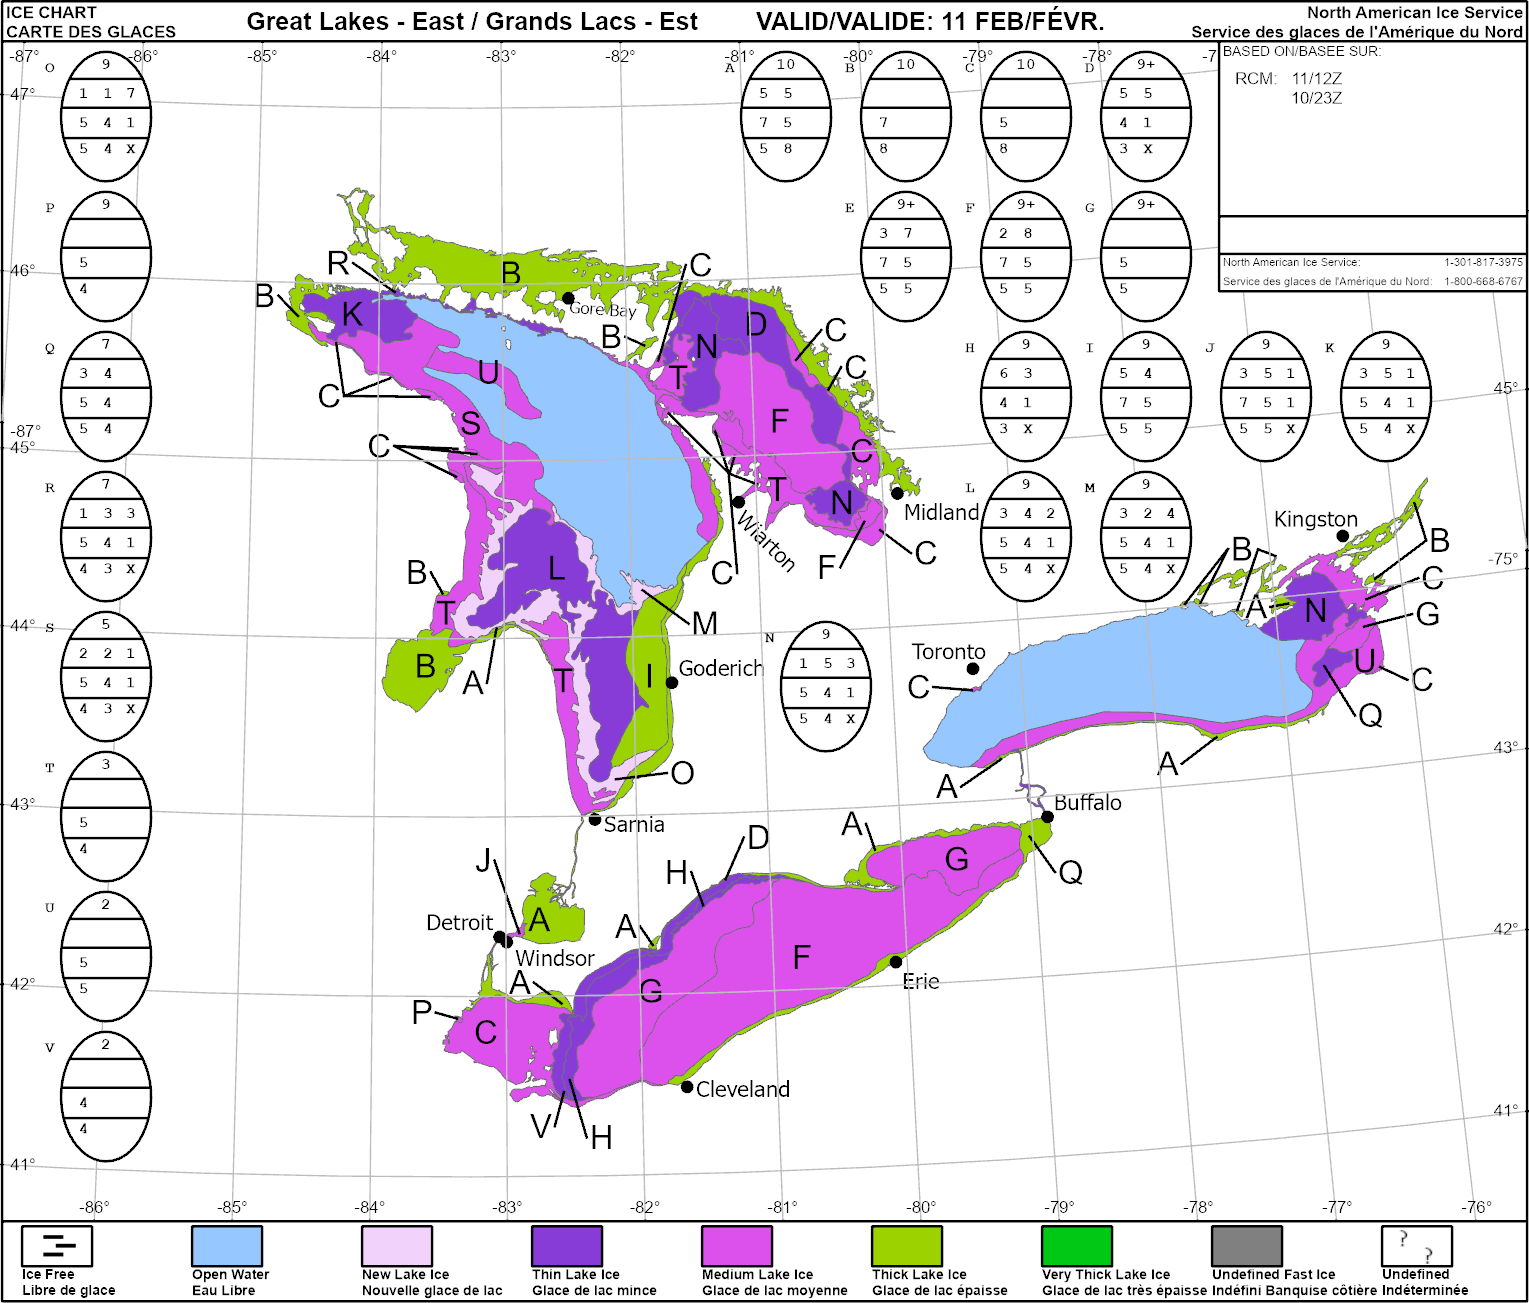Pick the Medium Lake Ice magenta swatch
Viewport: 1529px width, 1303px height.
coord(737,1246)
